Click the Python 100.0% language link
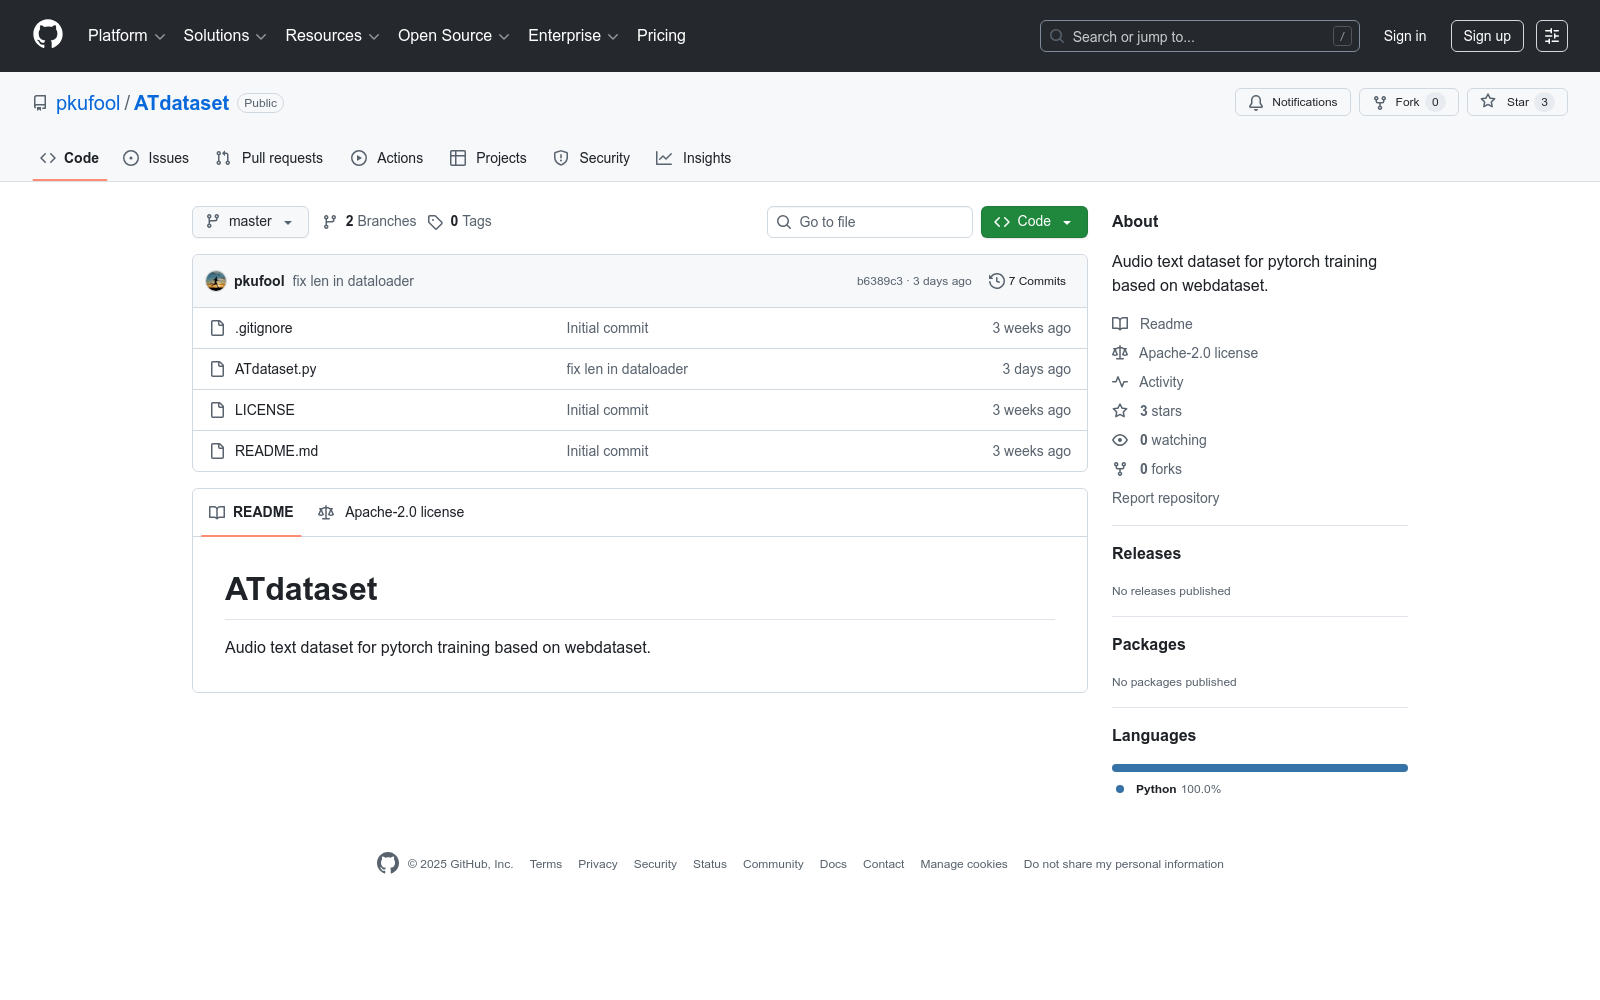Viewport: 1600px width, 1000px height. pyautogui.click(x=1169, y=789)
